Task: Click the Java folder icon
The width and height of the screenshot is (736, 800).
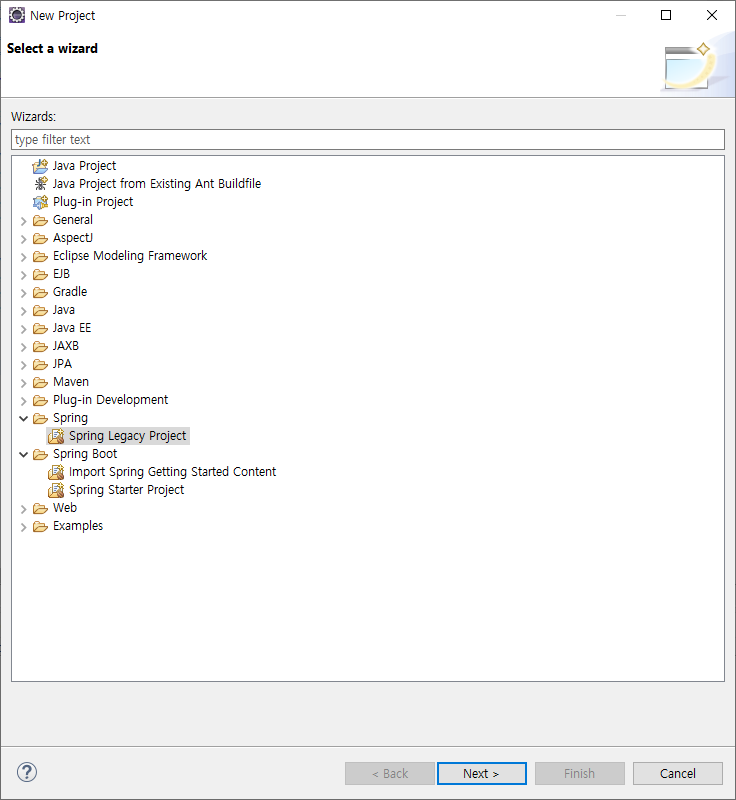Action: (x=40, y=310)
